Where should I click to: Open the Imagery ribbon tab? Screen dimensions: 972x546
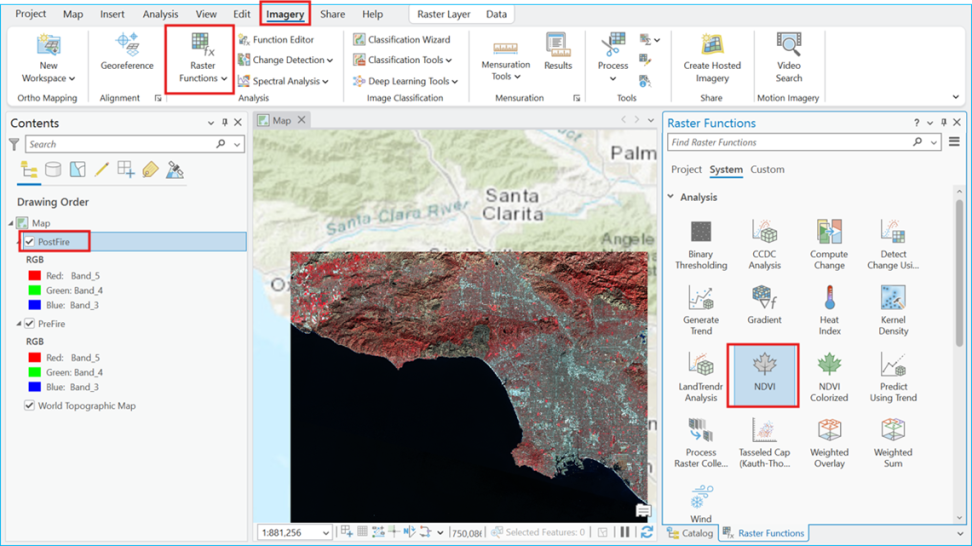[285, 14]
